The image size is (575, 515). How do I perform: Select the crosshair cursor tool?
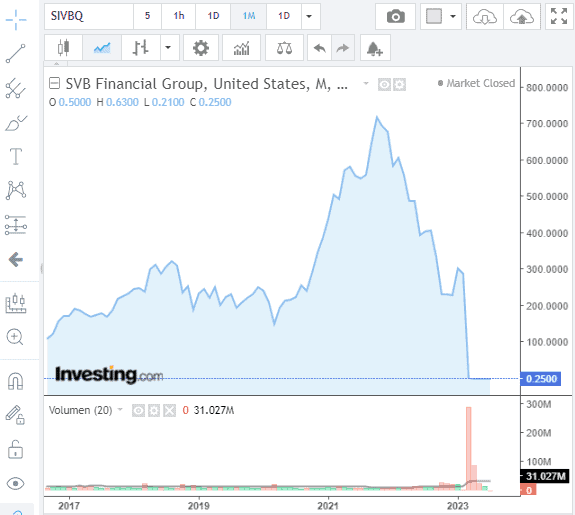click(x=16, y=19)
